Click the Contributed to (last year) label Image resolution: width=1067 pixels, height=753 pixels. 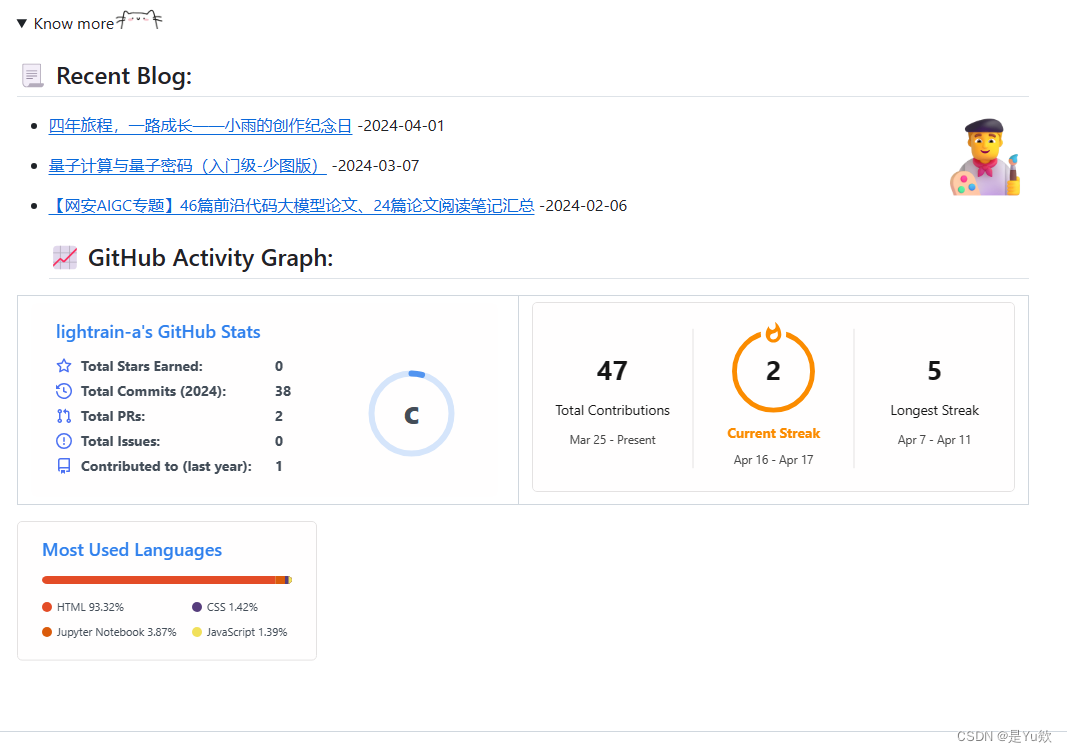click(x=166, y=467)
